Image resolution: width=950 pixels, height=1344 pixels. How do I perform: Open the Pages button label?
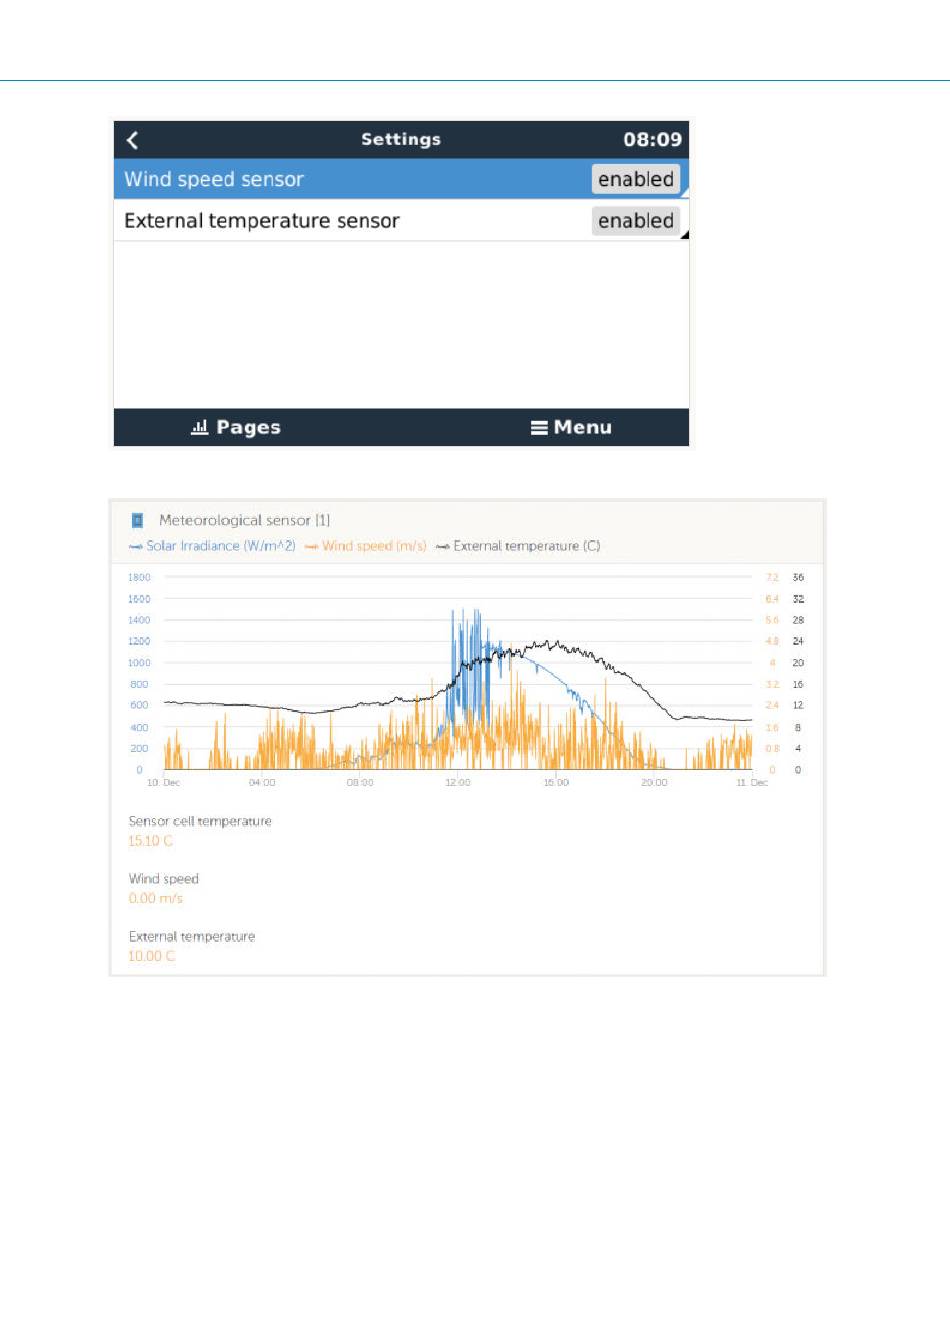pyautogui.click(x=249, y=428)
